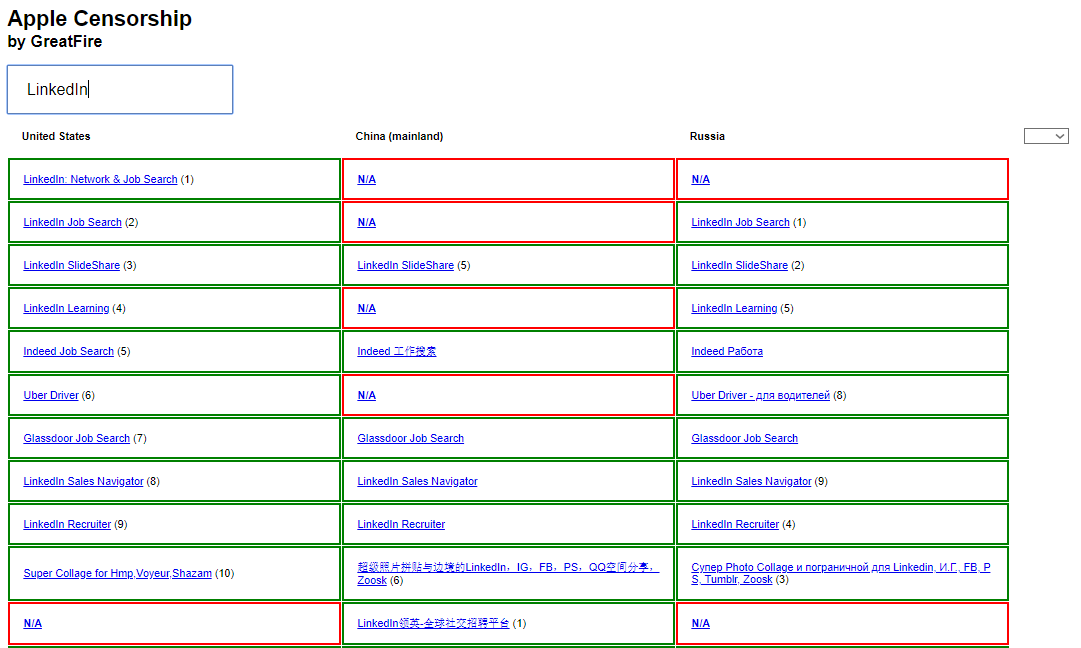Open China column LinkedIn Recruiter link
This screenshot has width=1081, height=648.
[x=401, y=524]
